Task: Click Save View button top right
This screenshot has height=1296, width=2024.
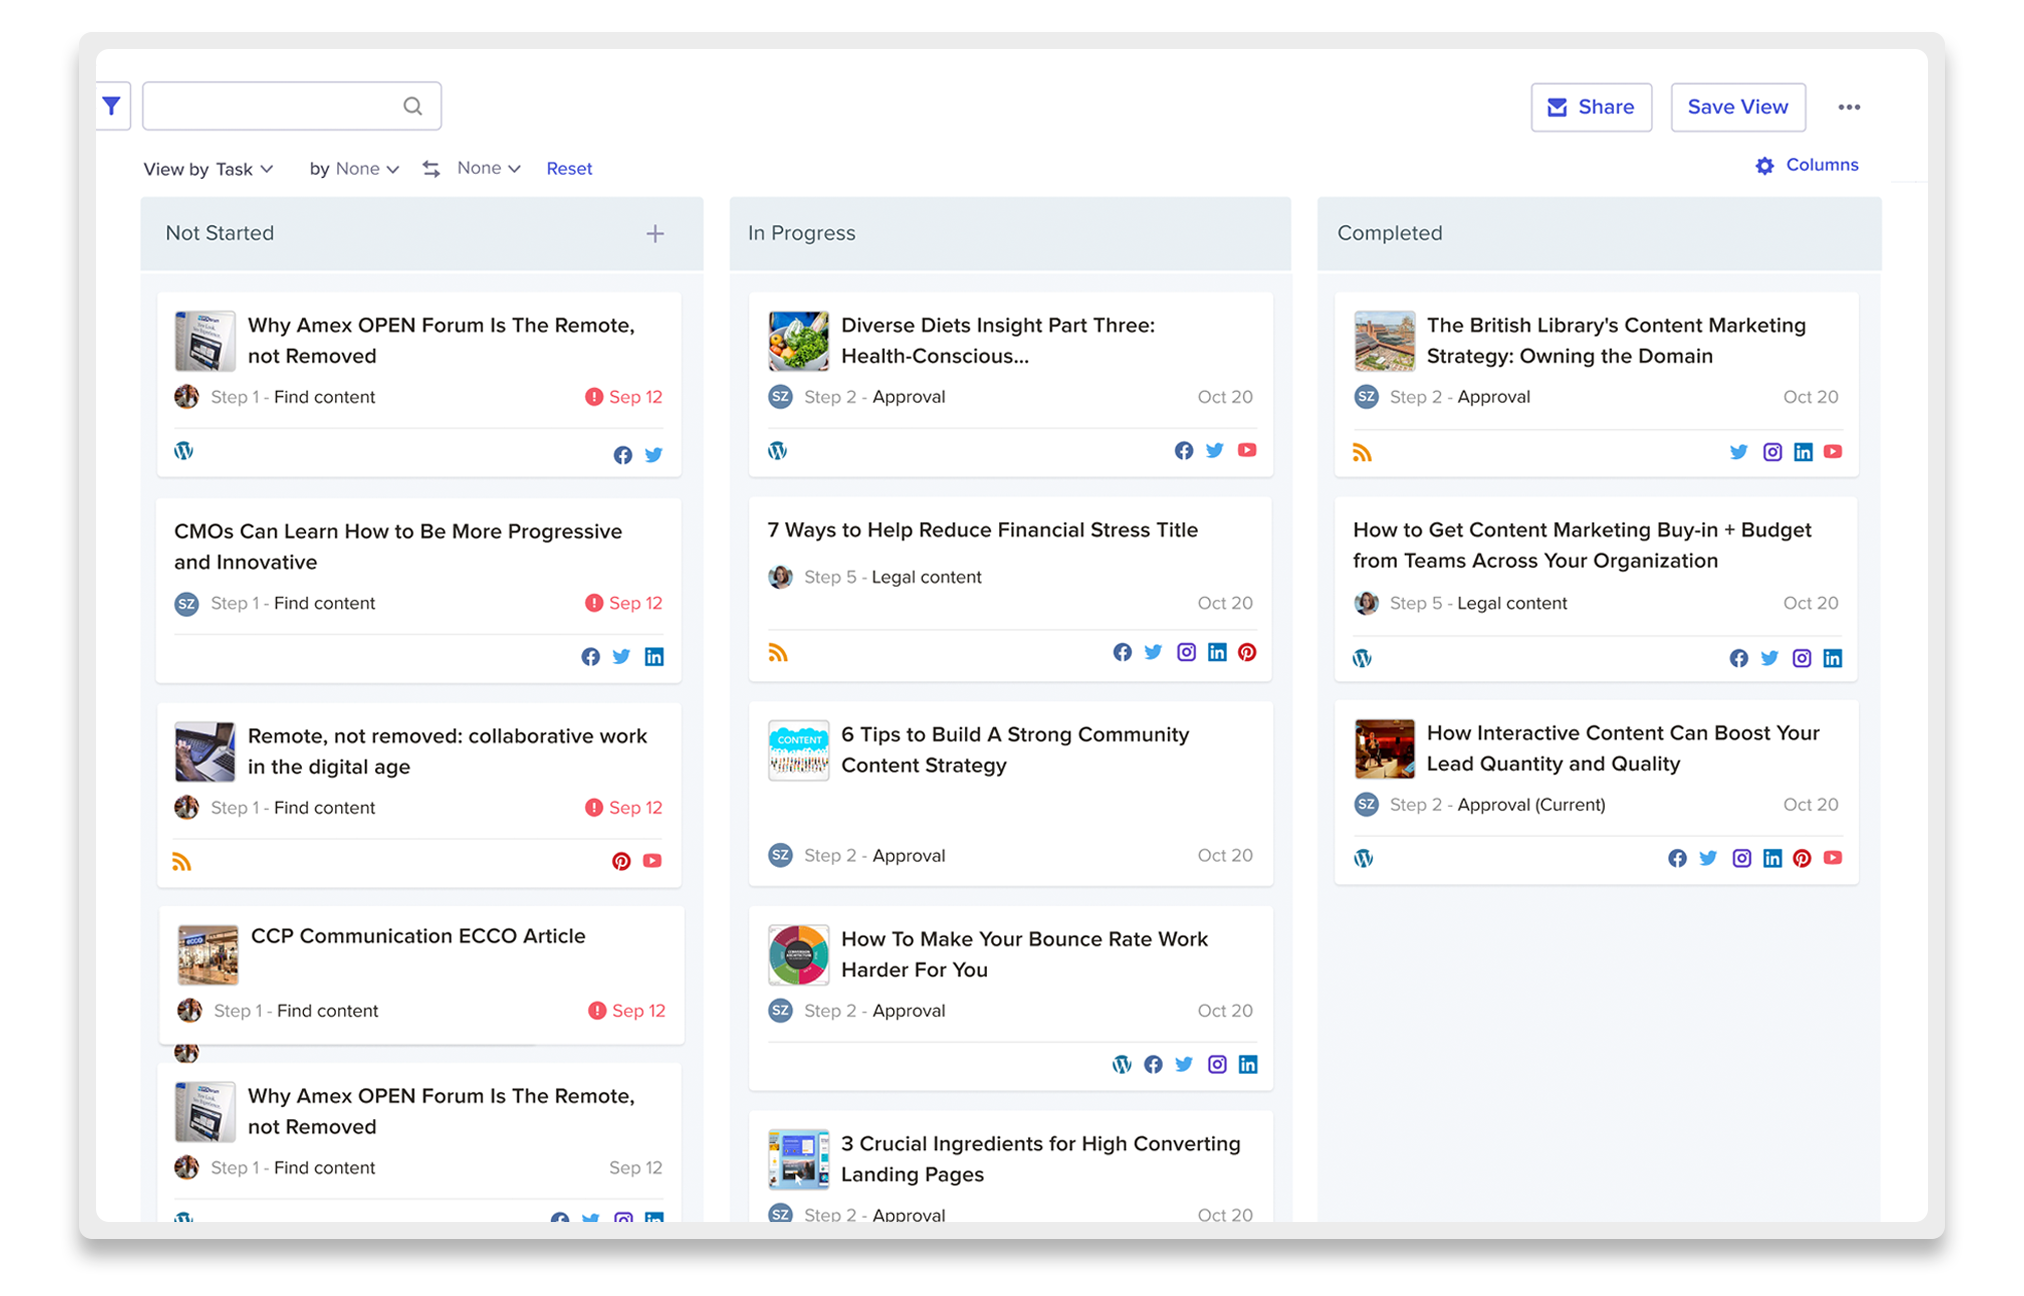Action: coord(1738,105)
